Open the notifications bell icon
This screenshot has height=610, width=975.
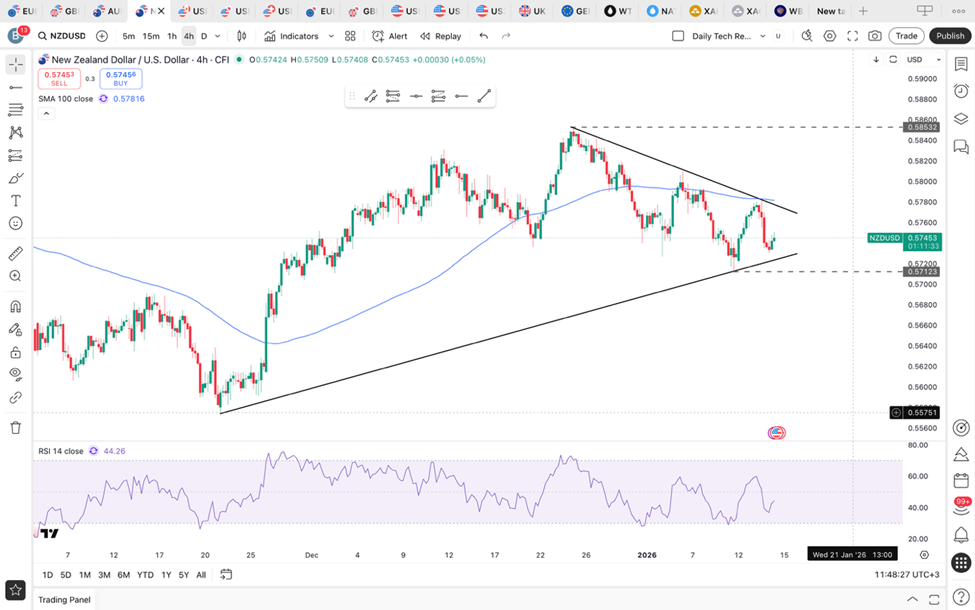pyautogui.click(x=961, y=535)
